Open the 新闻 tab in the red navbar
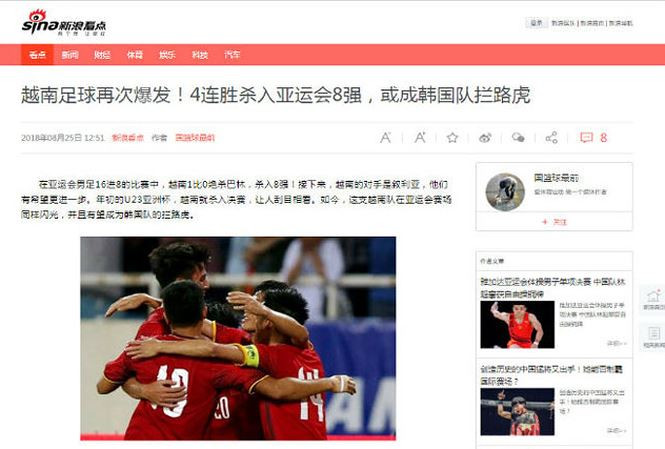The width and height of the screenshot is (665, 449). [x=70, y=55]
